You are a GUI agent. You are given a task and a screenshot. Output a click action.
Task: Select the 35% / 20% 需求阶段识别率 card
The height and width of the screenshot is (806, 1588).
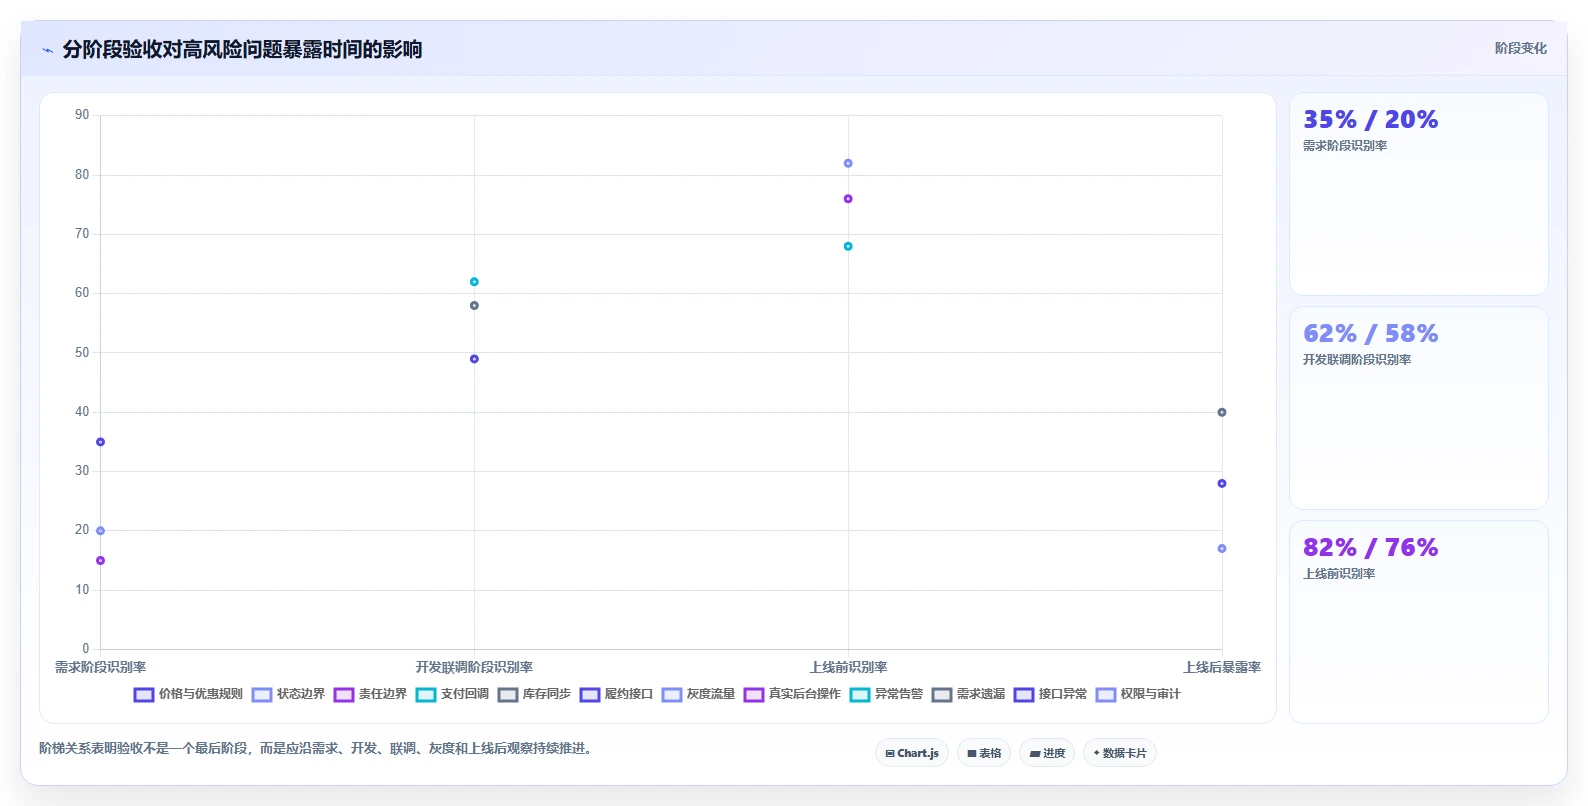tap(1418, 194)
